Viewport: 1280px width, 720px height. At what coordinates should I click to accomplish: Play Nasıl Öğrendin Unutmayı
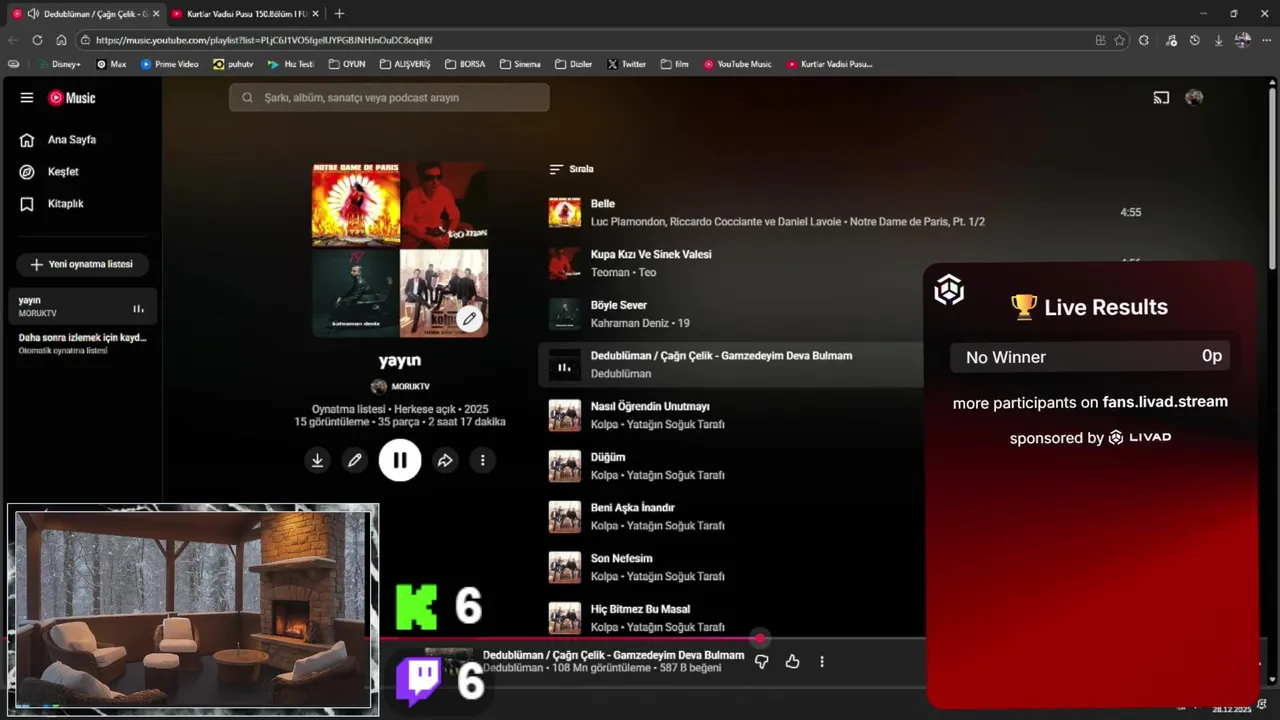pos(650,407)
